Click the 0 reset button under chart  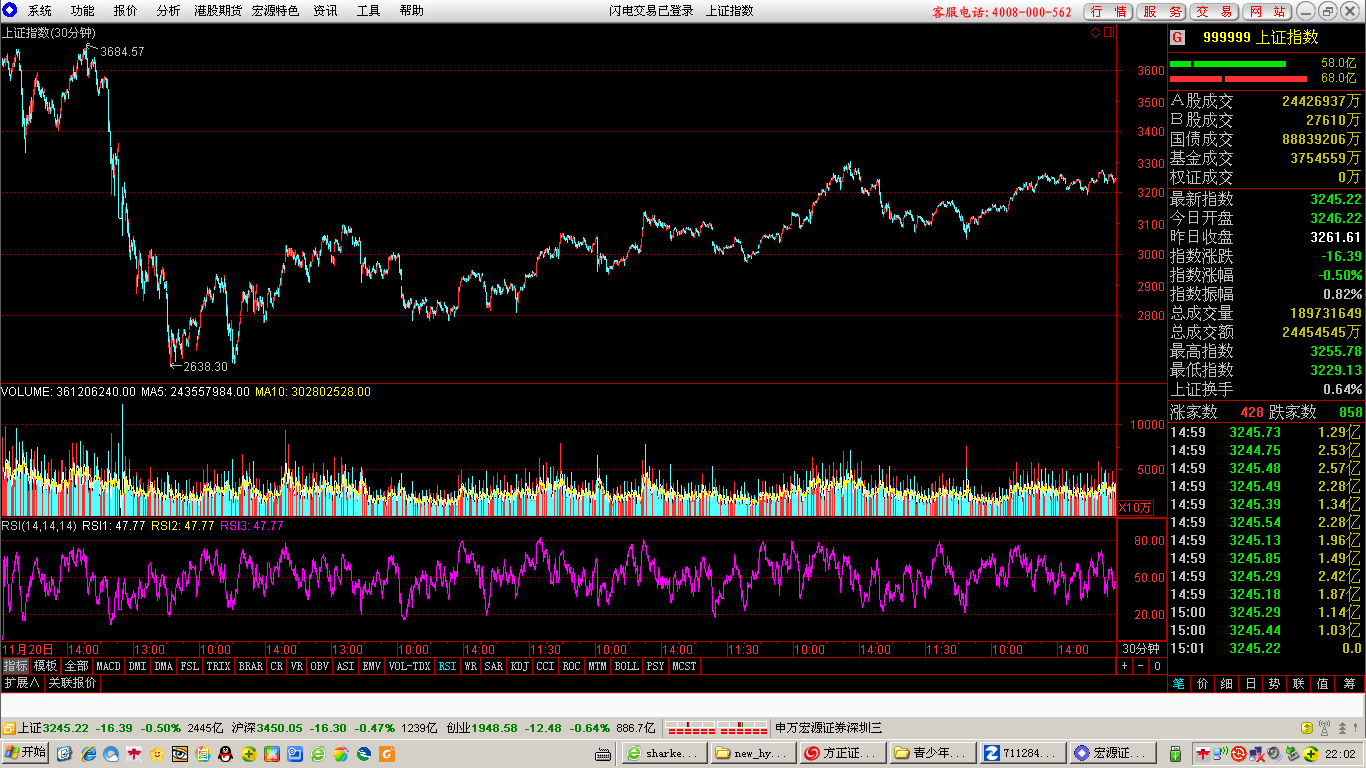pos(1157,665)
